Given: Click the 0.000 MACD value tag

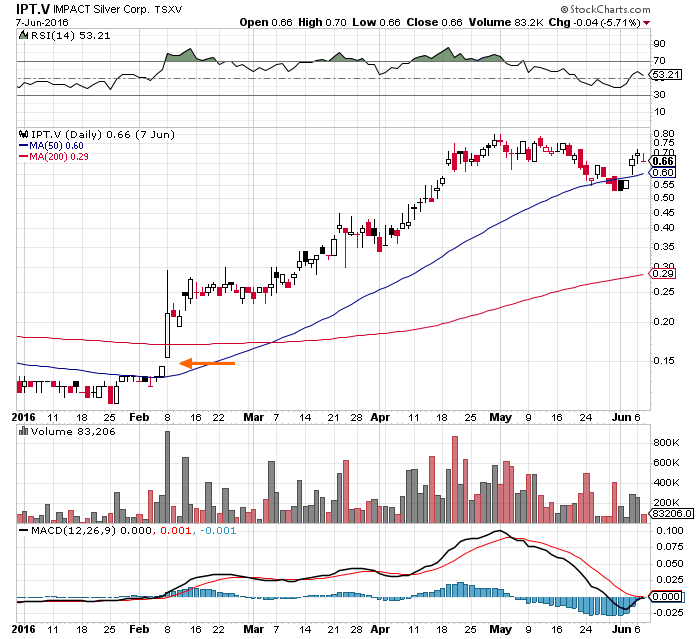Looking at the screenshot, I should 666,597.
